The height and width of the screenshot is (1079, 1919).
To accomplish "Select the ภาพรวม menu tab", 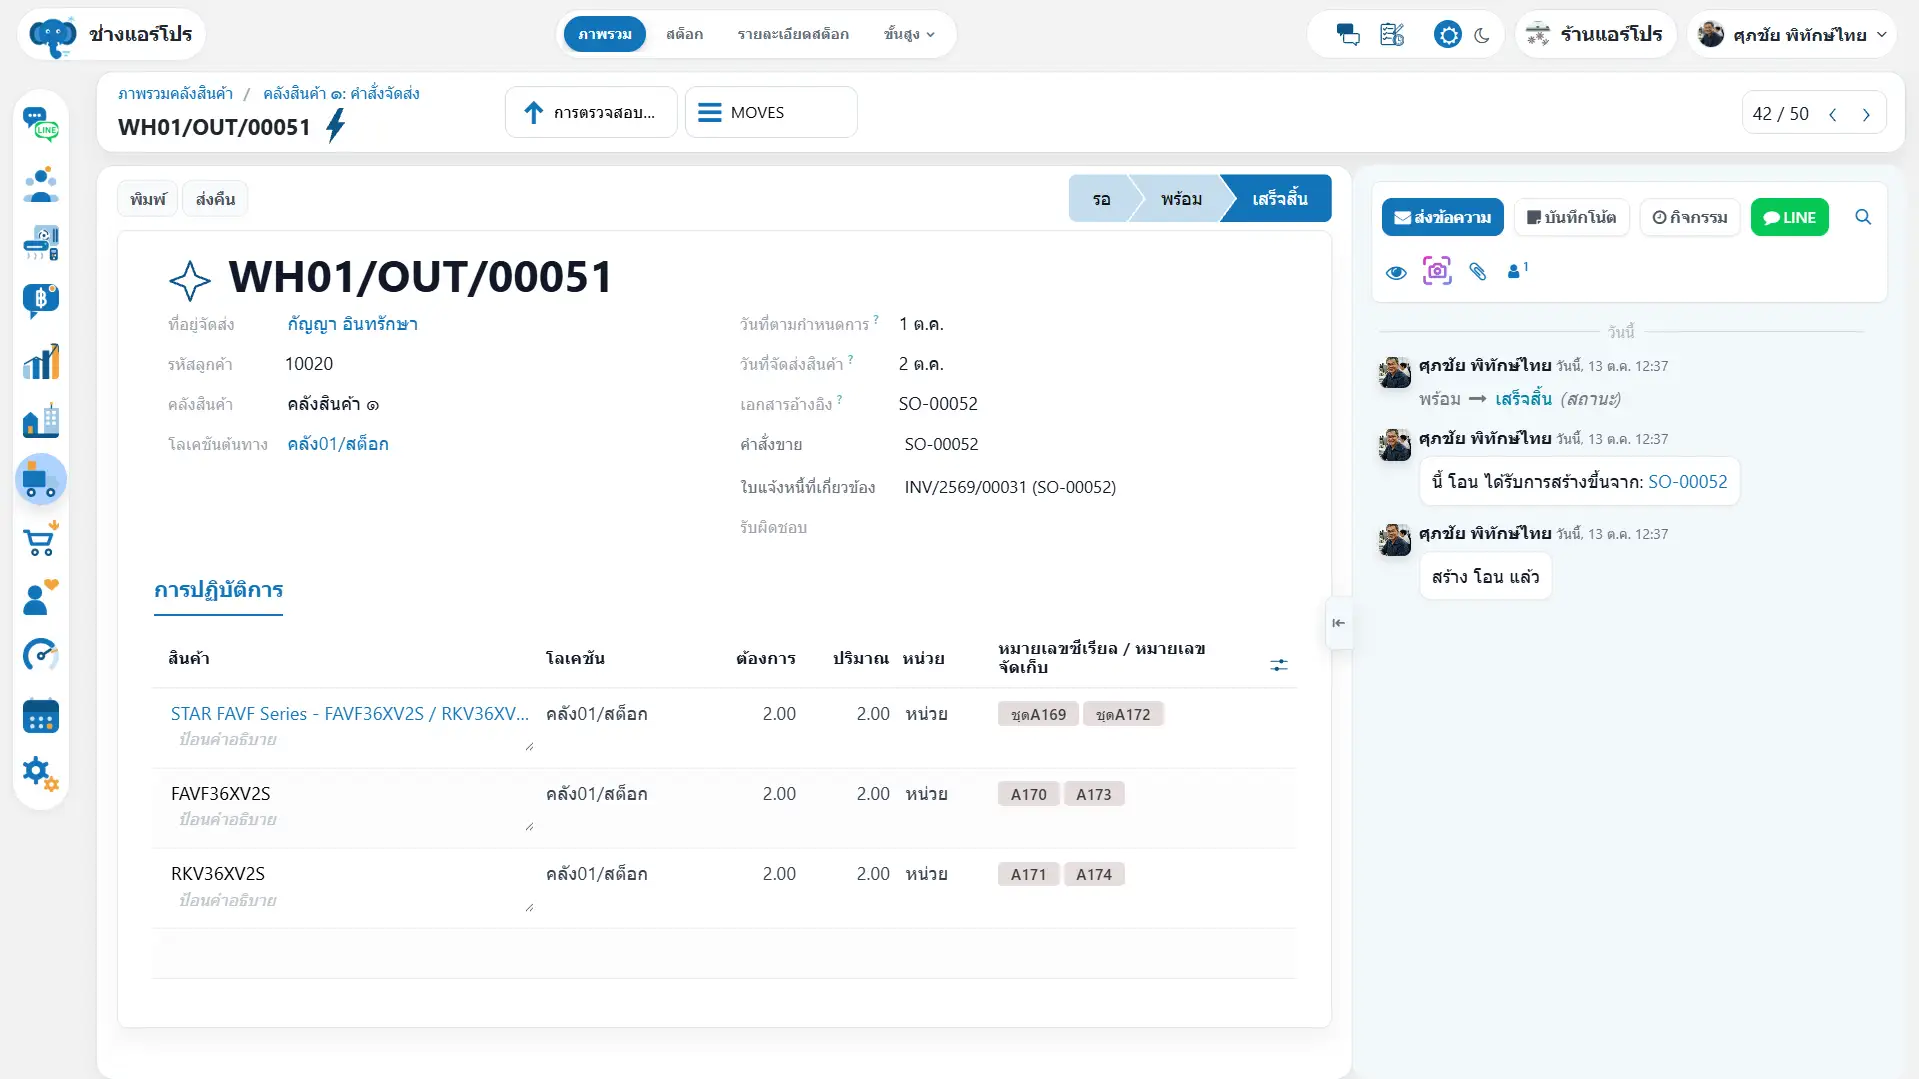I will [604, 34].
